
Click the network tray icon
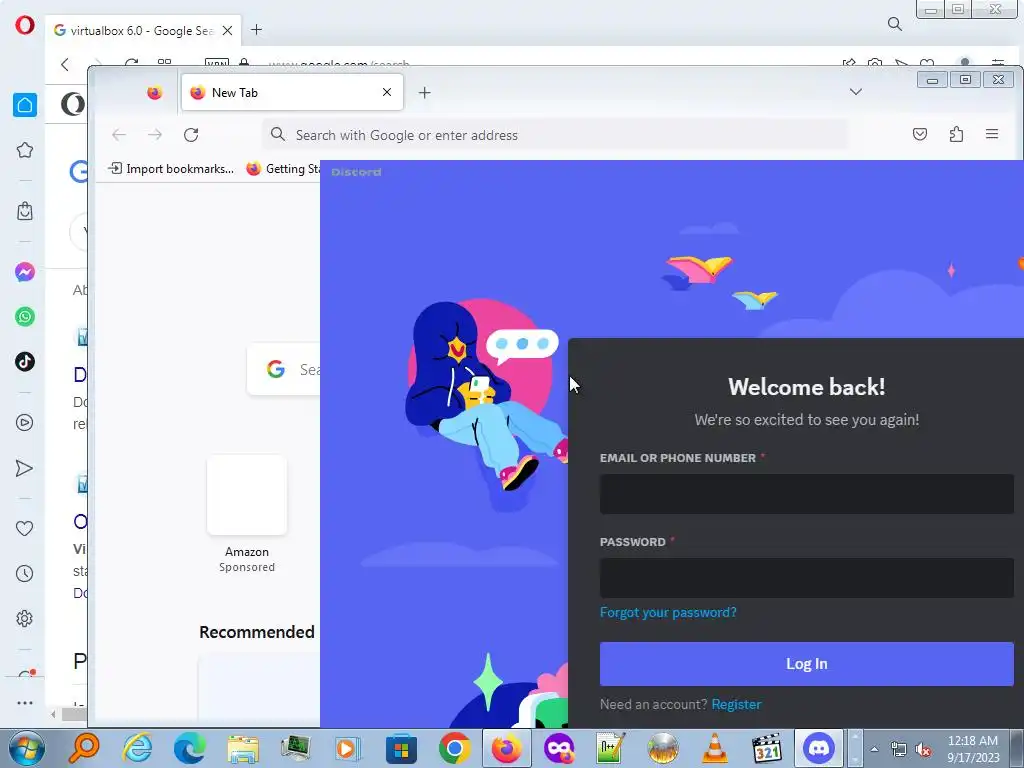[899, 750]
